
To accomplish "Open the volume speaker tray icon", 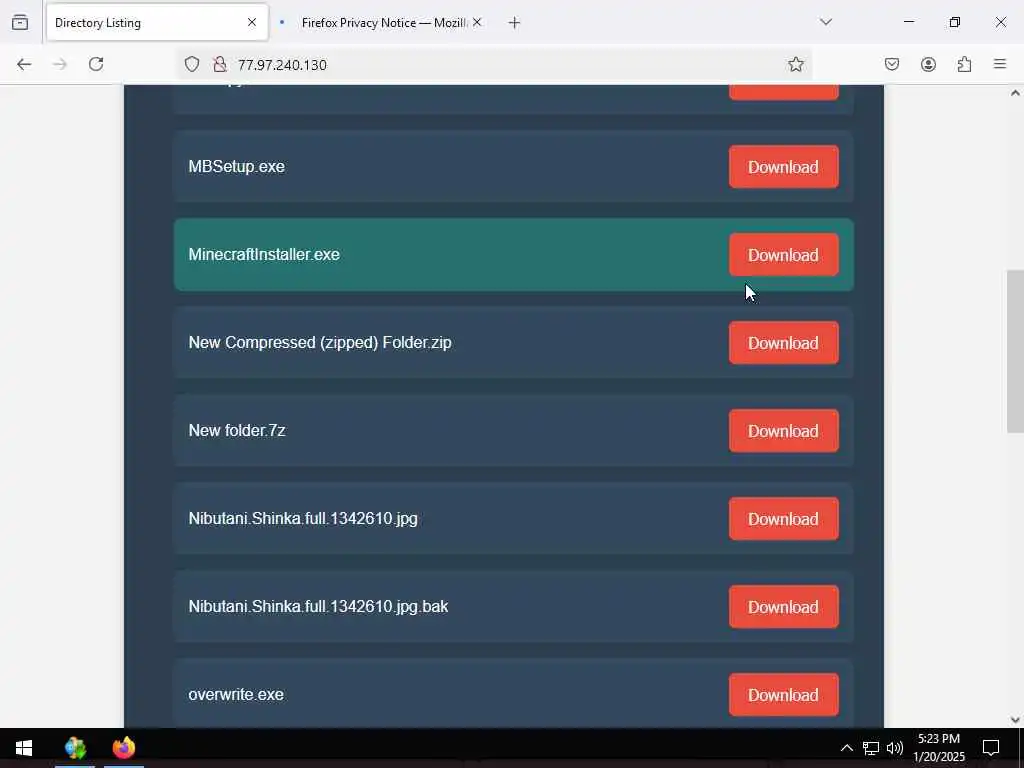I will tap(895, 748).
